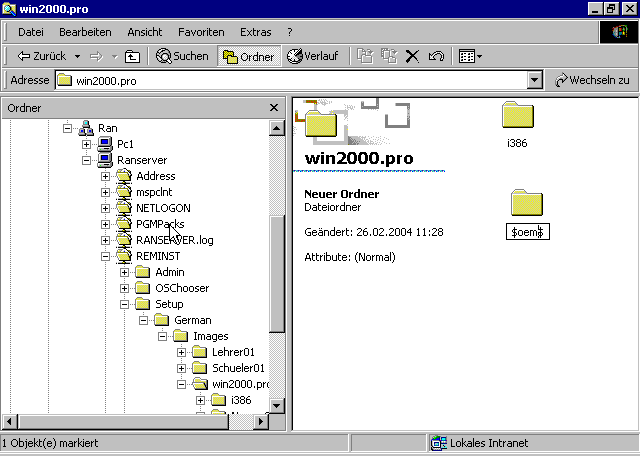Open the Datei menu

[x=31, y=32]
